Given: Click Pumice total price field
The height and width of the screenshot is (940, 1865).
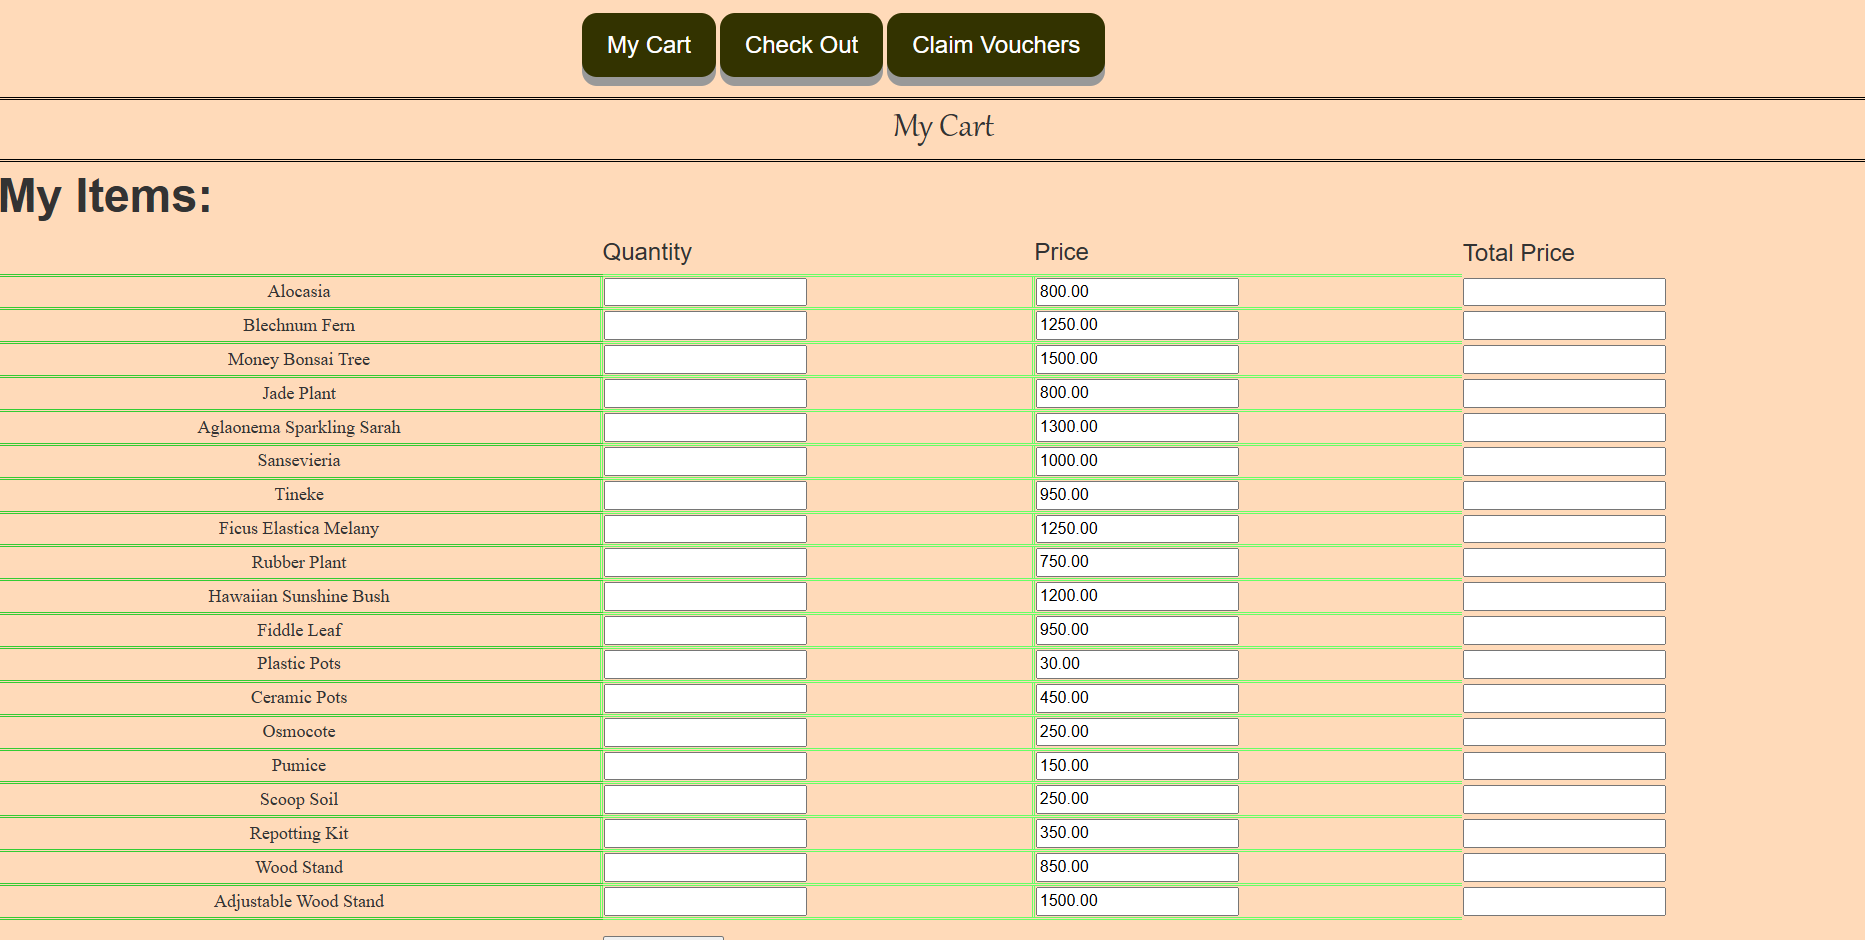Looking at the screenshot, I should (1564, 766).
